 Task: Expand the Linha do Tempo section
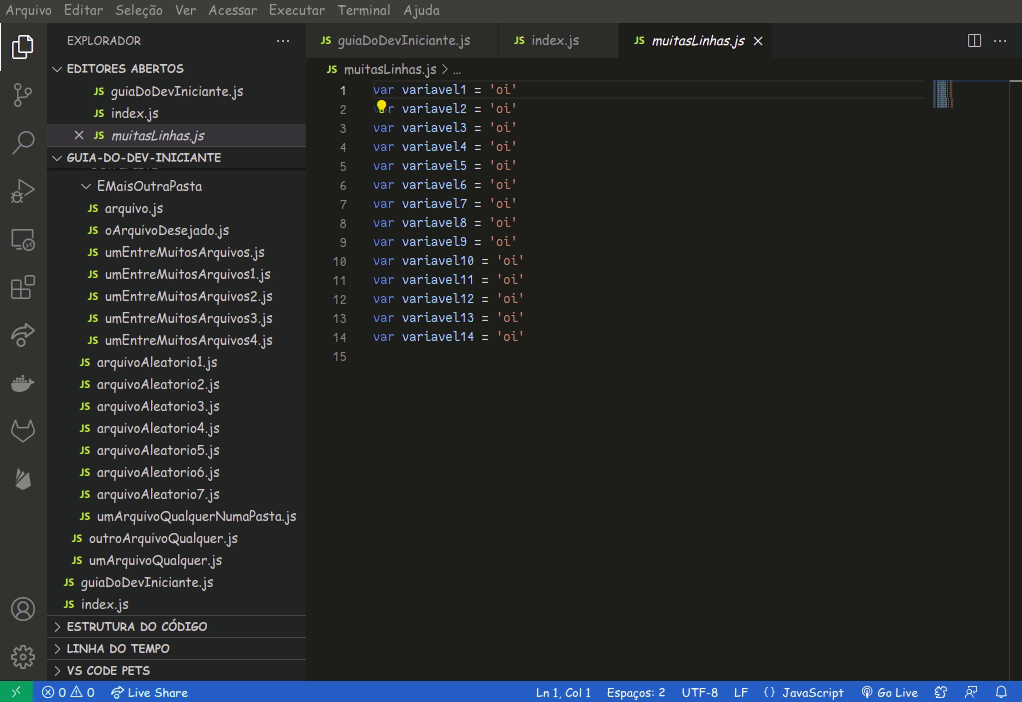tap(118, 648)
